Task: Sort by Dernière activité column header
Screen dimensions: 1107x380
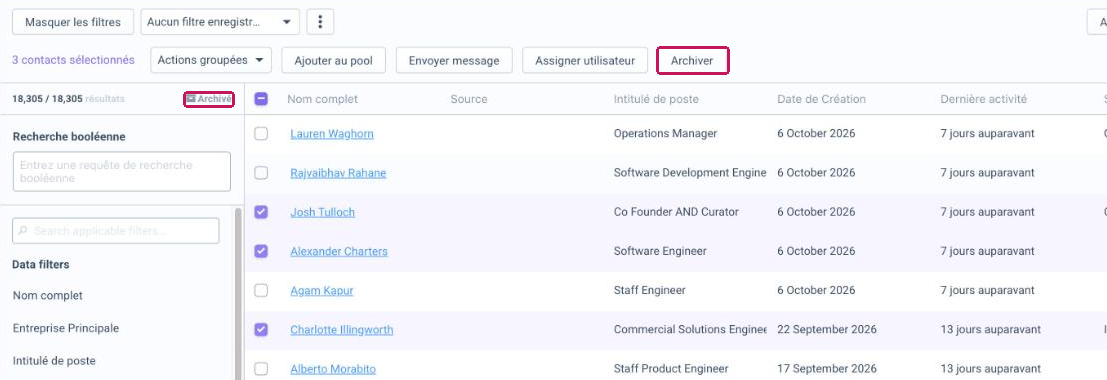Action: tap(983, 100)
